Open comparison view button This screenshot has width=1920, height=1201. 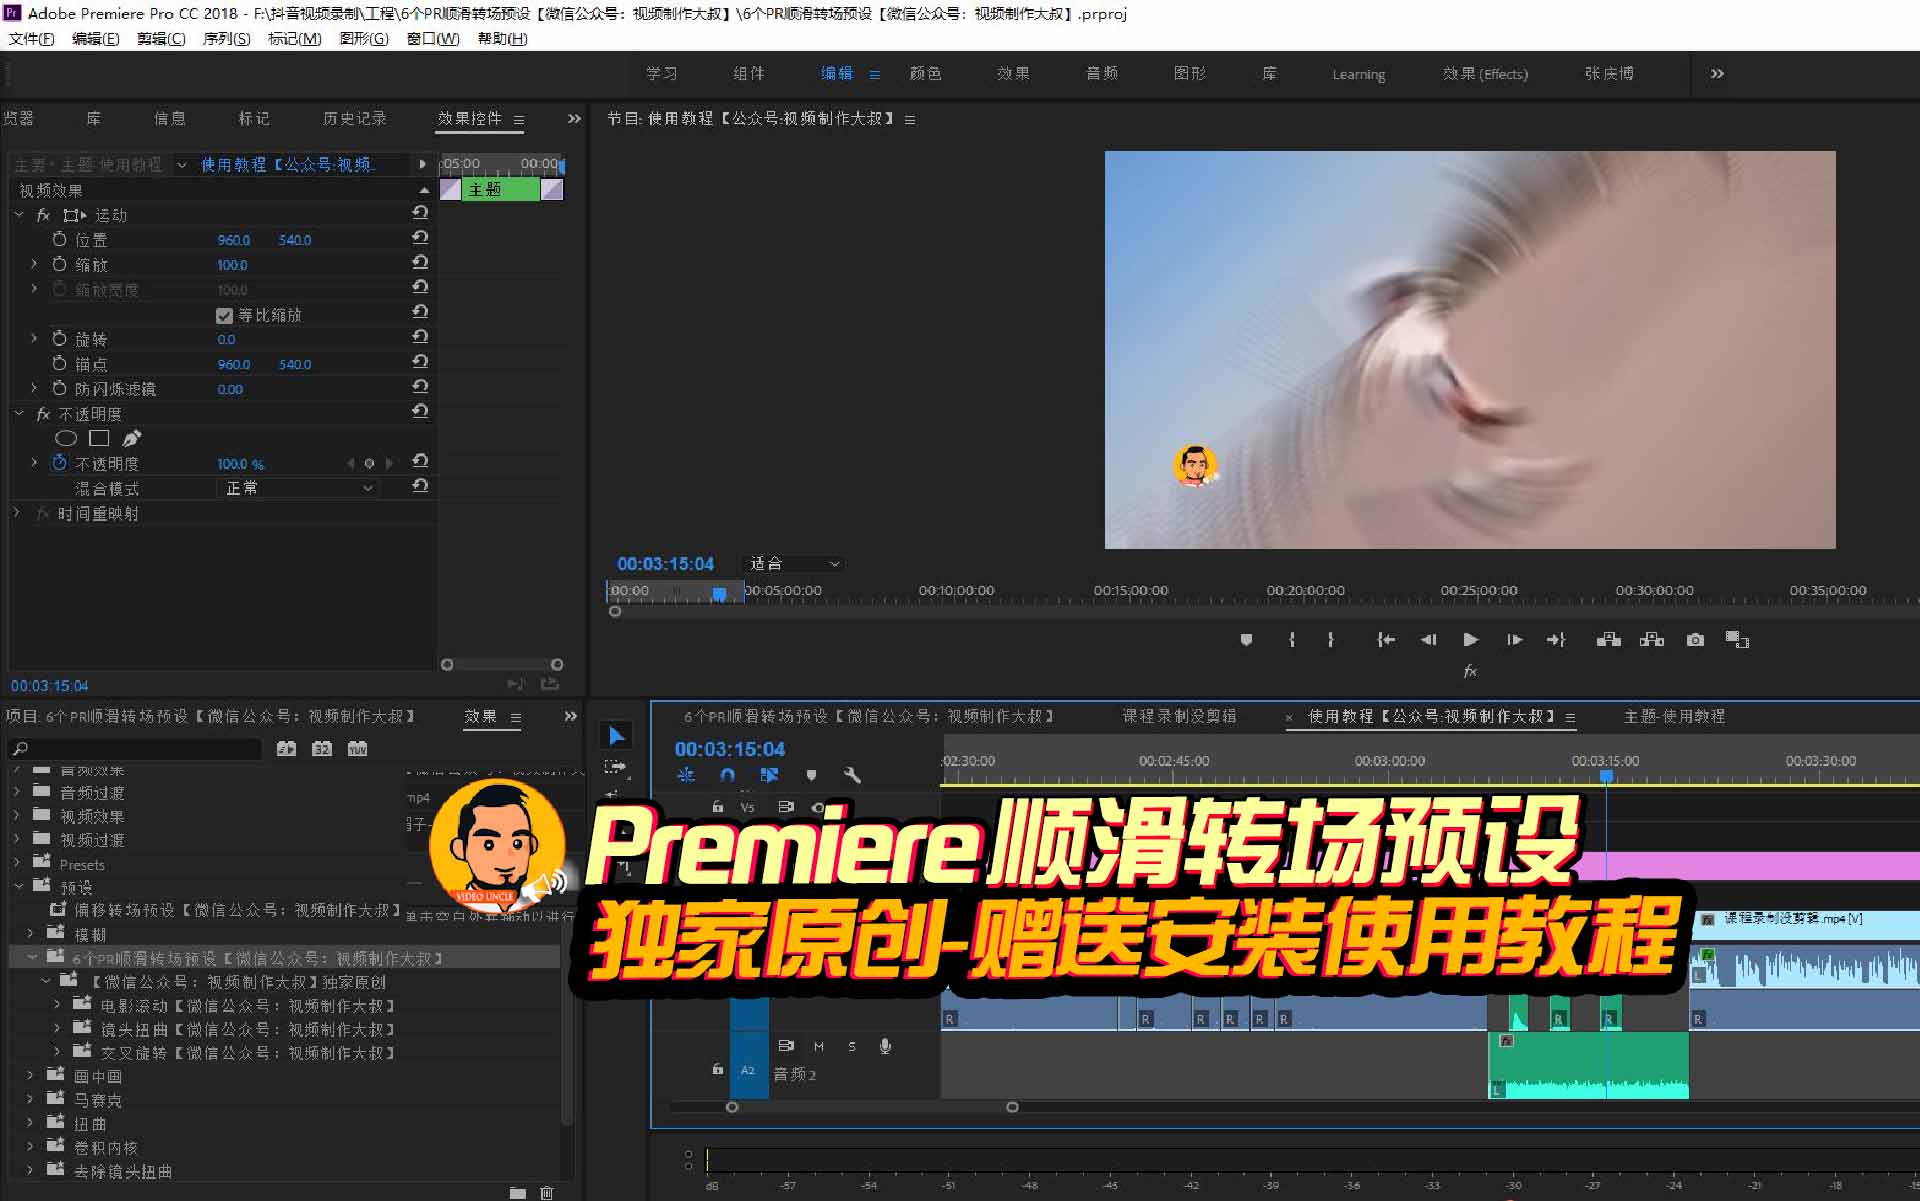coord(1737,640)
